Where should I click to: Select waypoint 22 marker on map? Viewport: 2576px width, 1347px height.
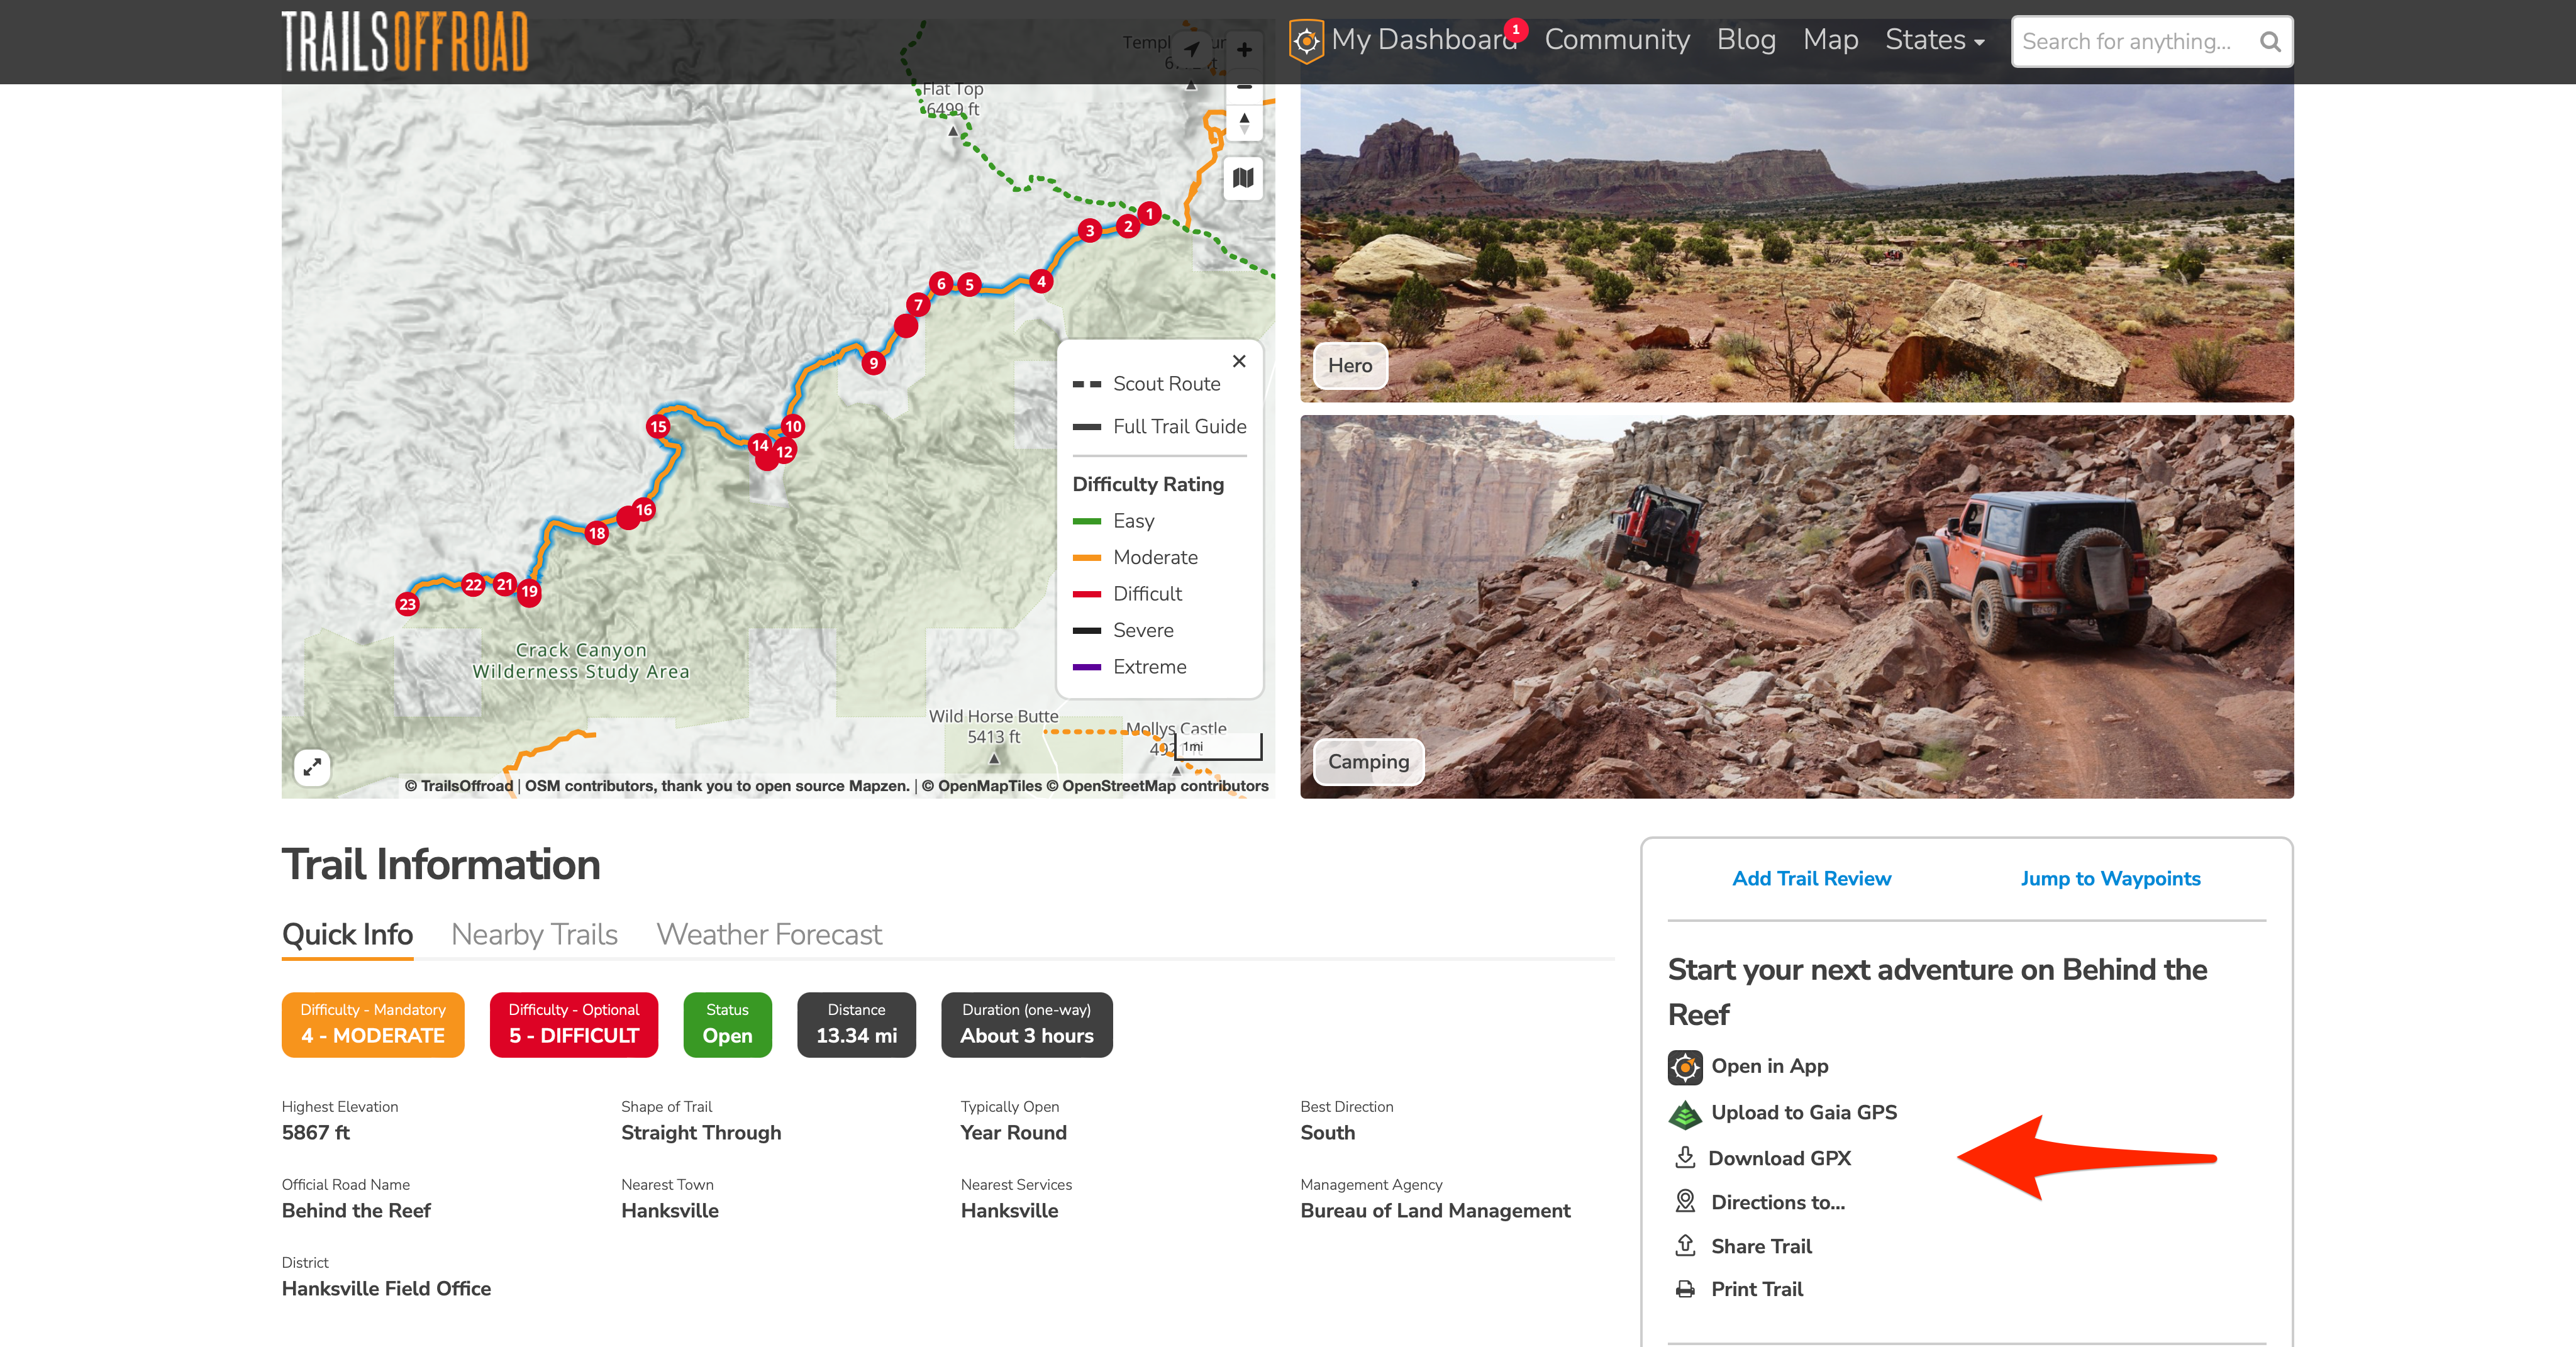474,585
